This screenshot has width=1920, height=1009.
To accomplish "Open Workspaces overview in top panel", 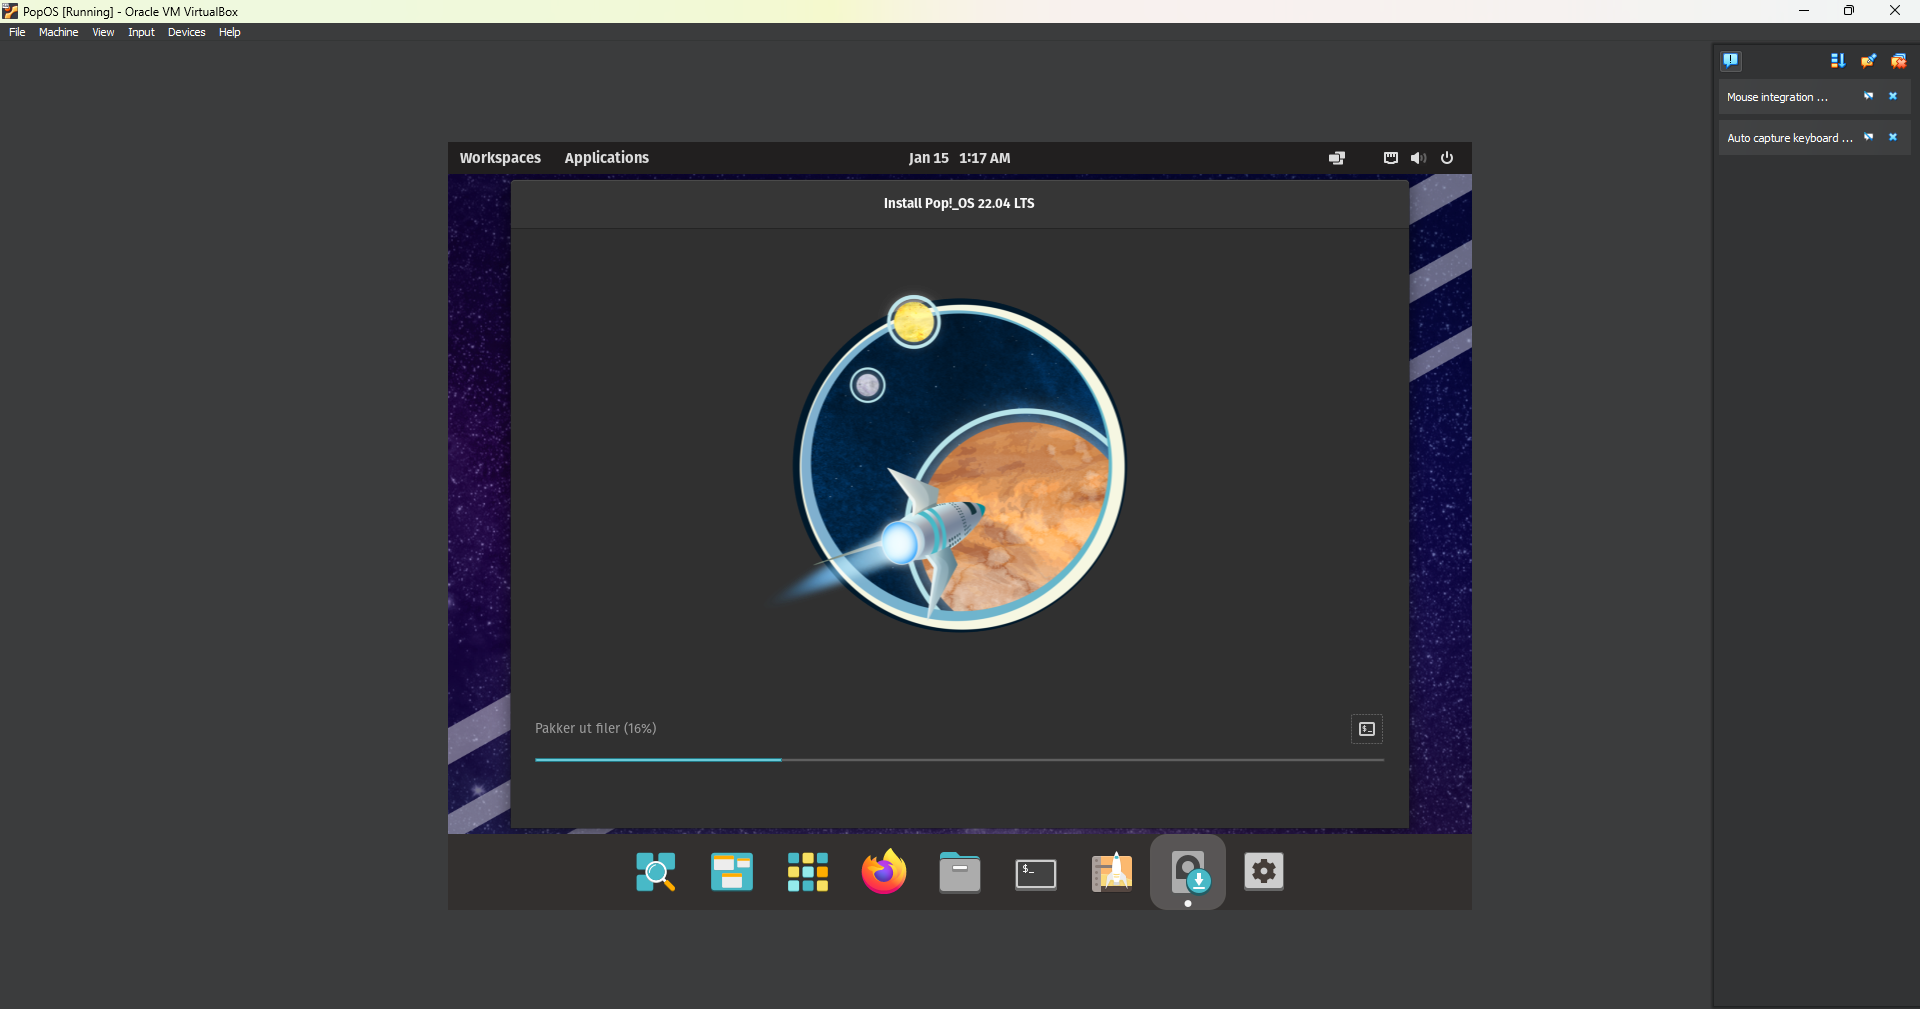I will click(x=500, y=158).
